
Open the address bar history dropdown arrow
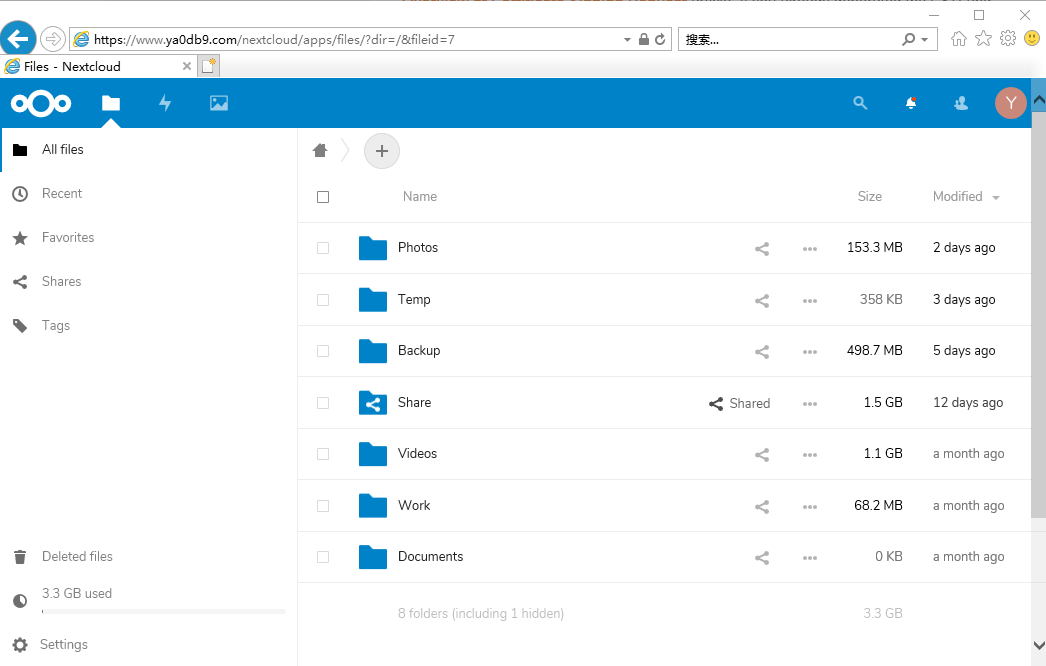tap(627, 40)
